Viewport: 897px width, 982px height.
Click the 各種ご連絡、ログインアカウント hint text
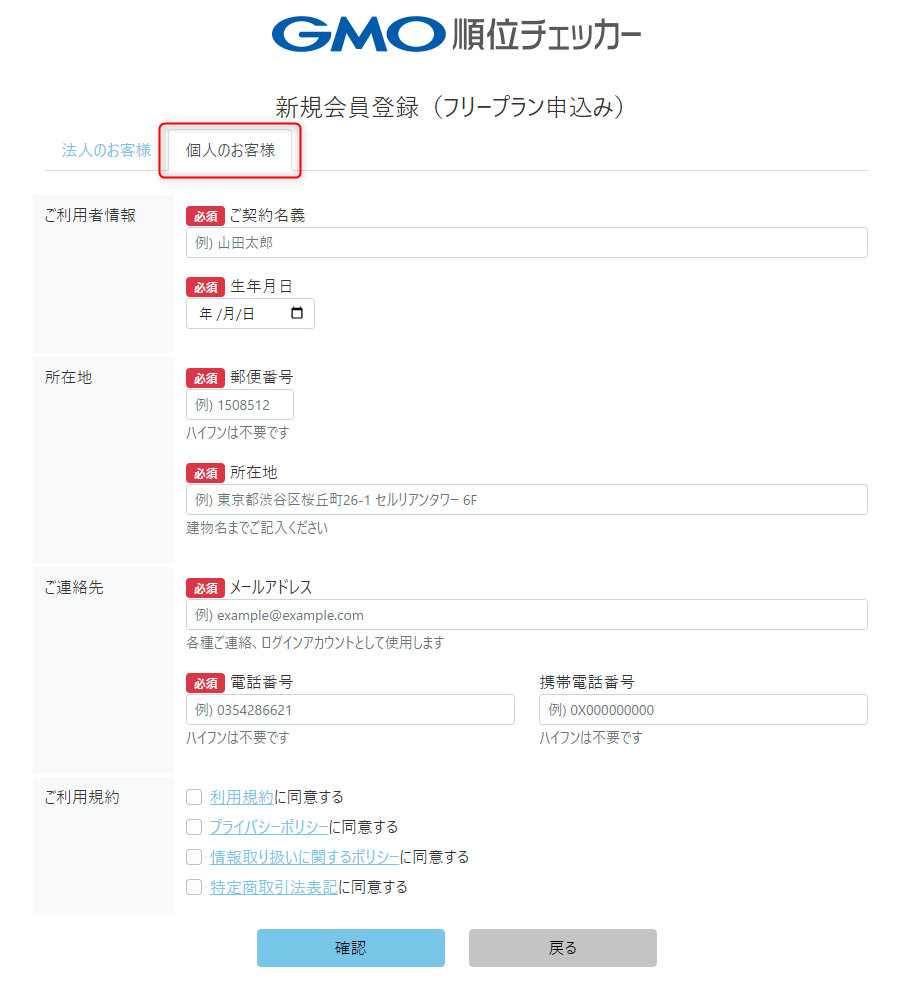tap(315, 643)
